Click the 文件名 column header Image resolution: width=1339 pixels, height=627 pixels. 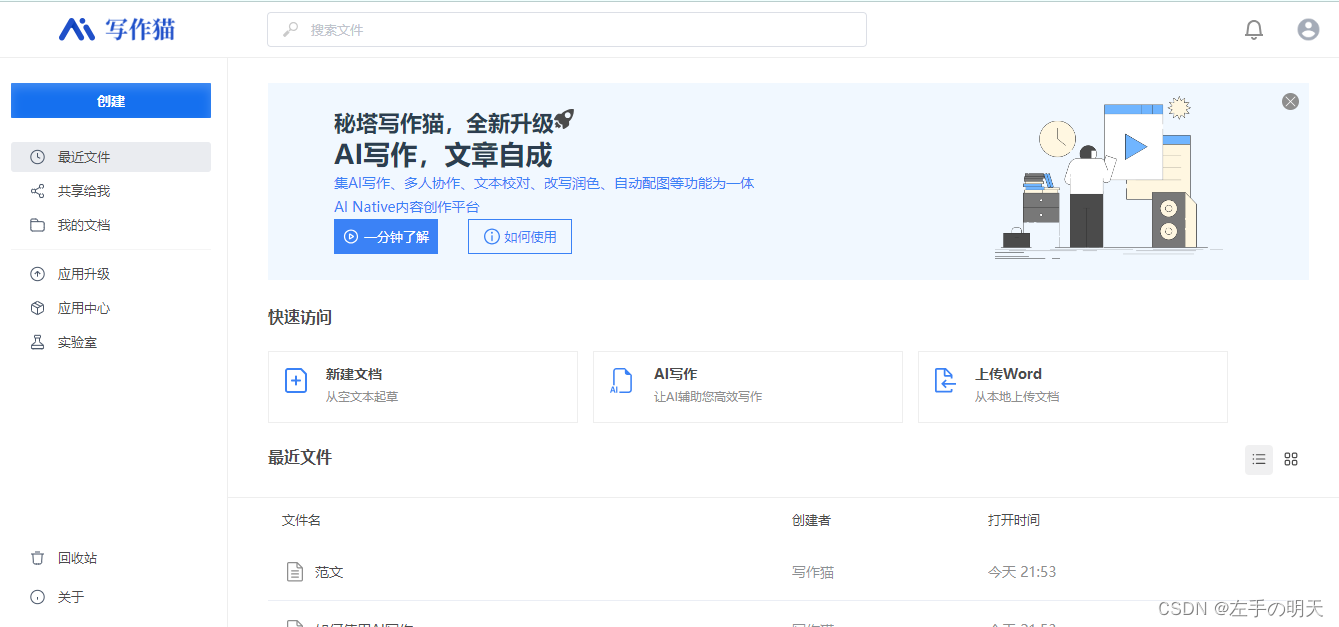pos(301,520)
